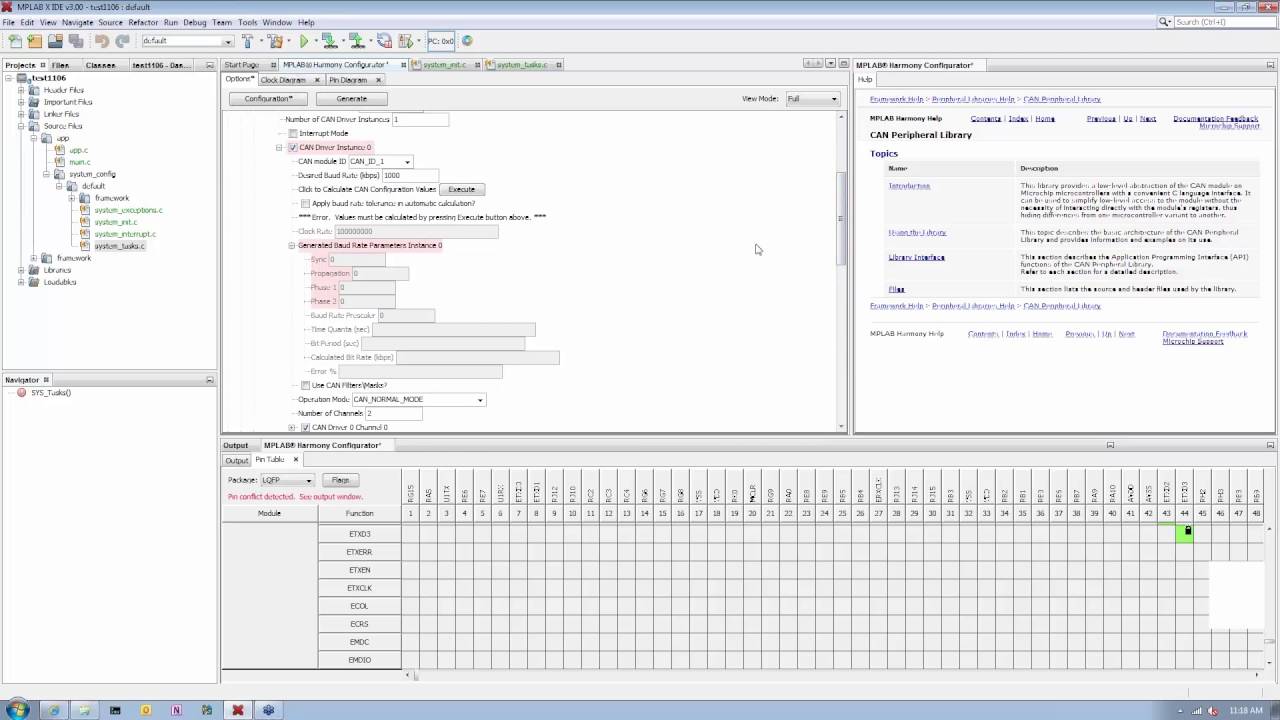
Task: Click the Open Project toolbar icon
Action: click(55, 41)
